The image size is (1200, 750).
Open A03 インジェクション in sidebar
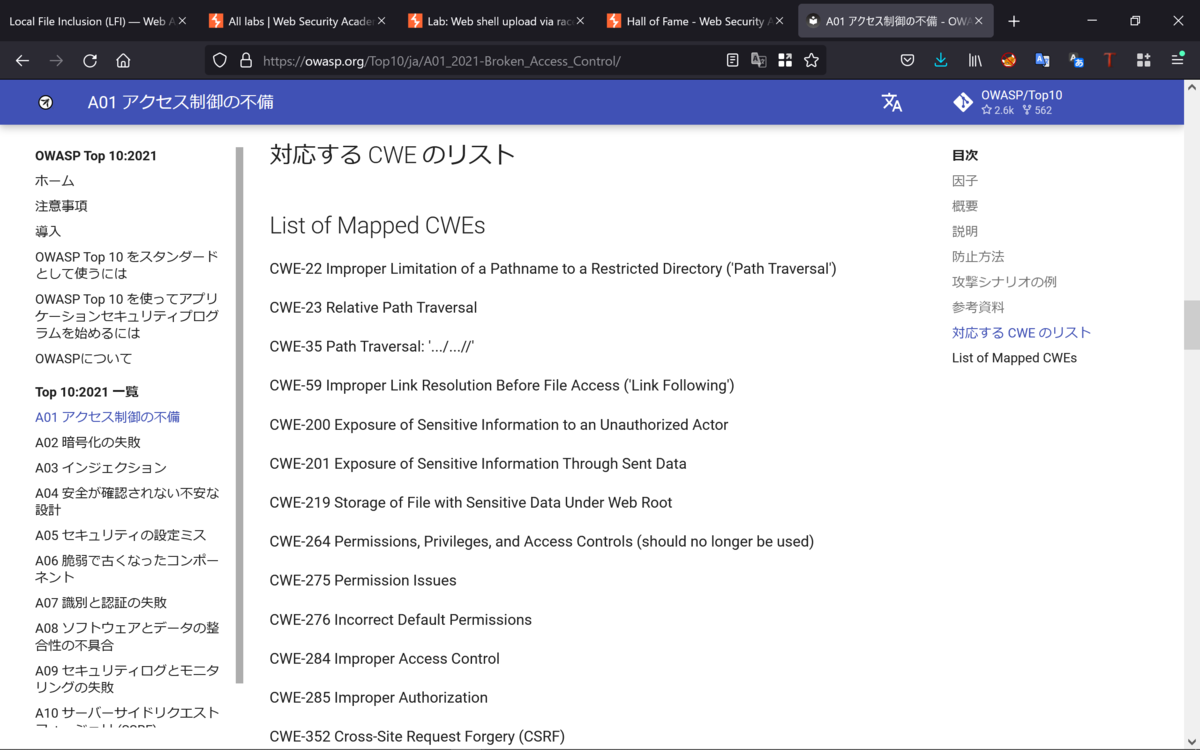point(101,467)
